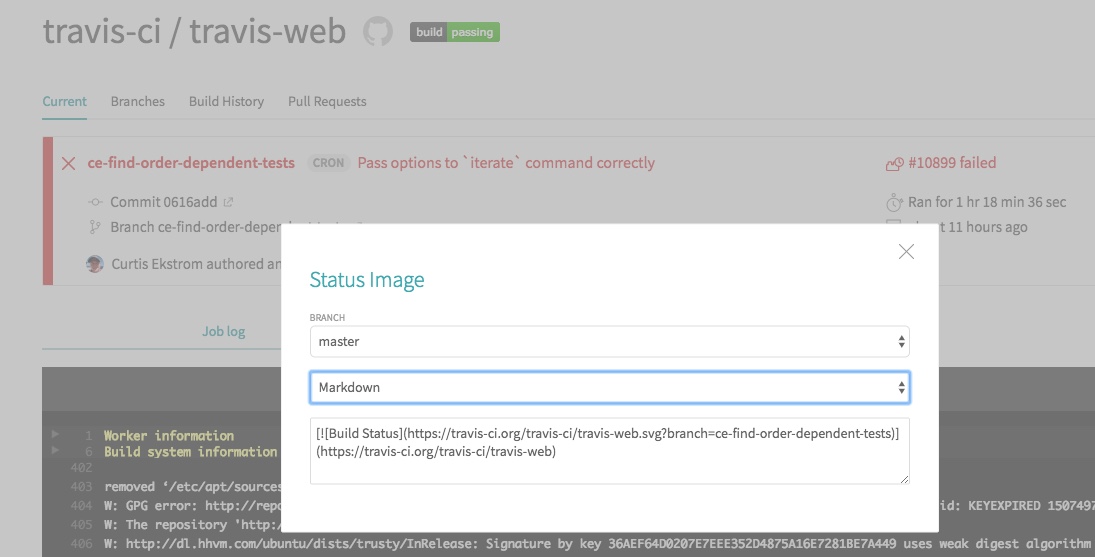Open the #10899 failed build link
This screenshot has height=557, width=1095.
tap(951, 163)
